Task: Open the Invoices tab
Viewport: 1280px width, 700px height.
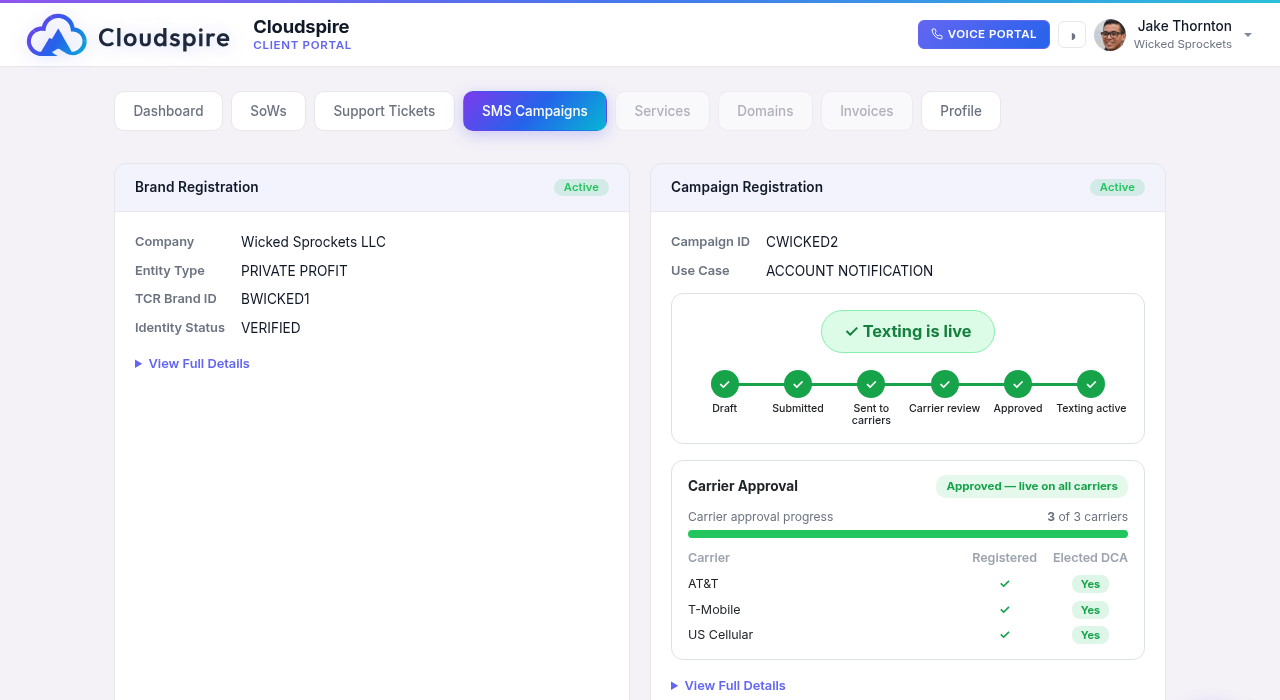Action: [x=866, y=111]
